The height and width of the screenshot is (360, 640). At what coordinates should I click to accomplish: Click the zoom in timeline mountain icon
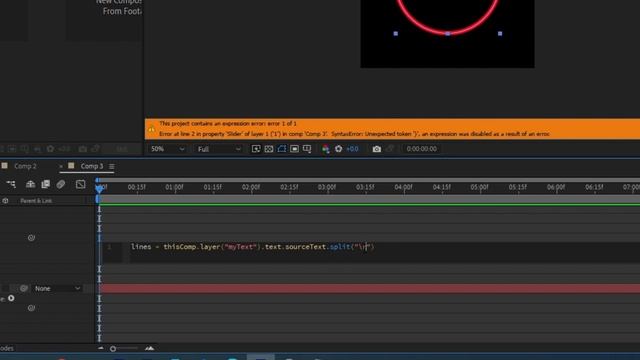click(149, 348)
